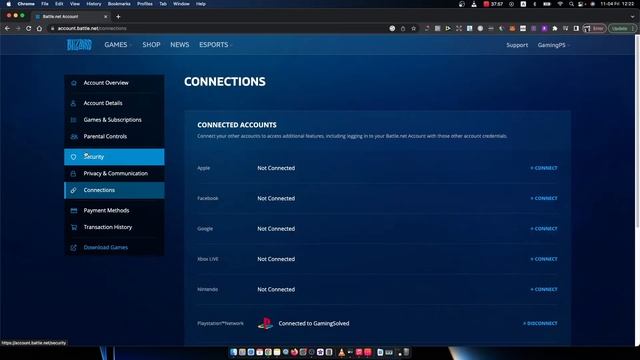The height and width of the screenshot is (360, 640).
Task: Open the Trash in the Dock
Action: (406, 352)
